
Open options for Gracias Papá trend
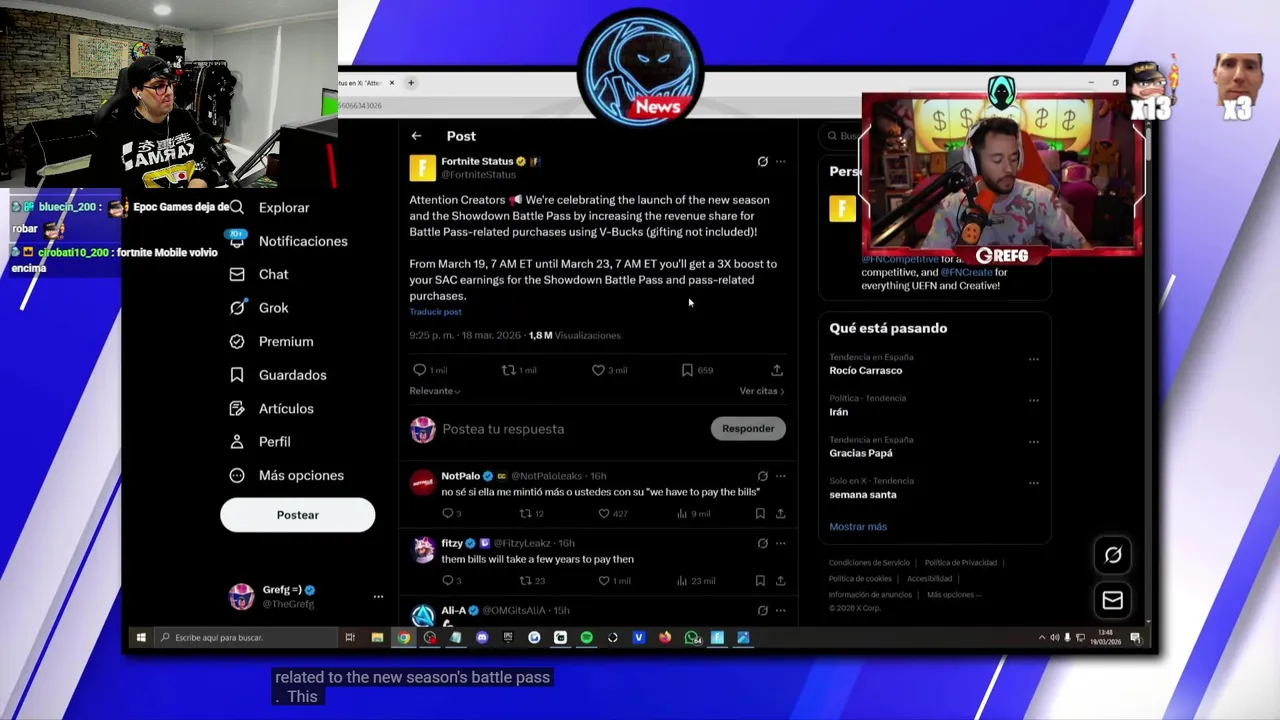[1034, 441]
